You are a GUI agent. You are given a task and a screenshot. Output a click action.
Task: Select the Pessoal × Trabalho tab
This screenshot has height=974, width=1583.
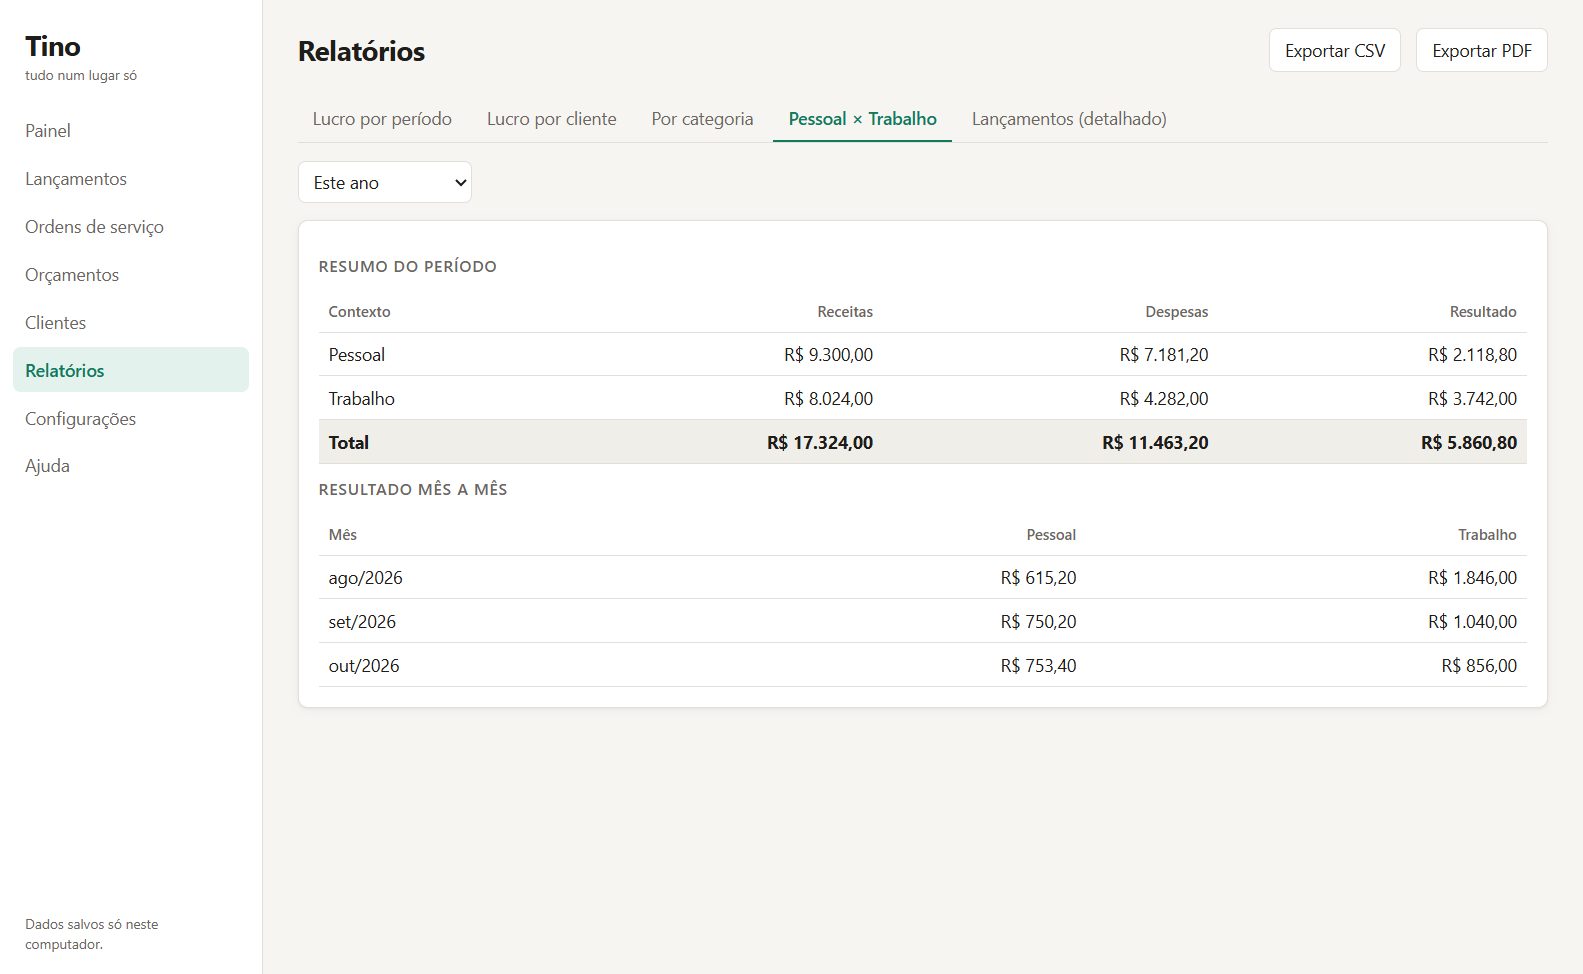(862, 119)
